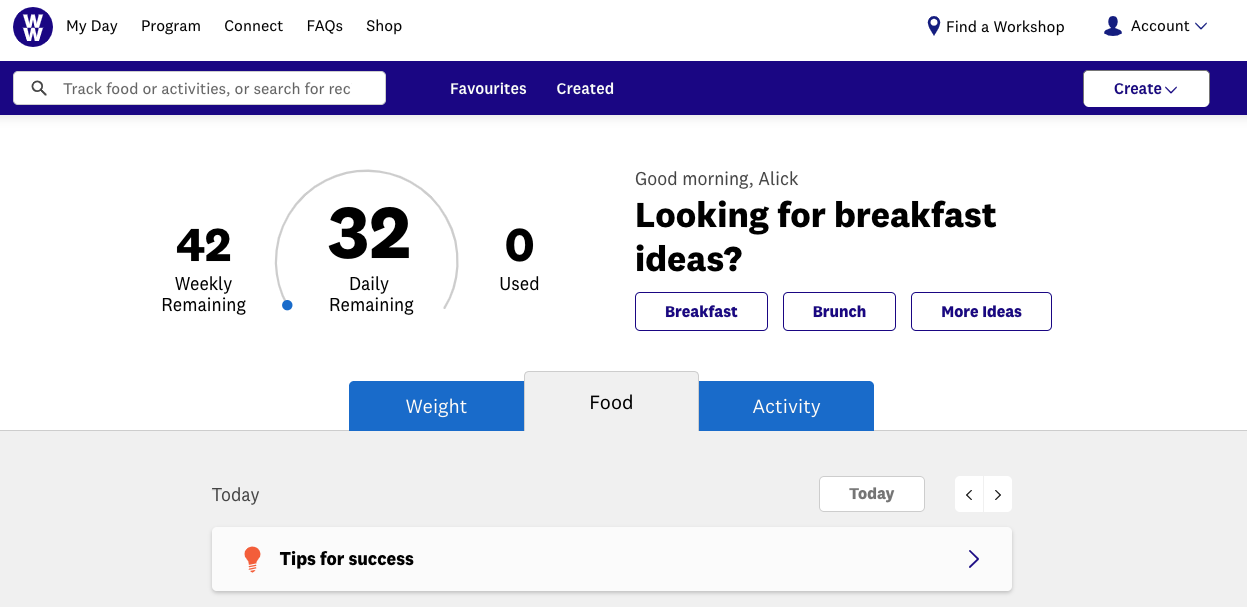This screenshot has height=607, width=1247.
Task: Click the blue dot on points dial
Action: [287, 305]
